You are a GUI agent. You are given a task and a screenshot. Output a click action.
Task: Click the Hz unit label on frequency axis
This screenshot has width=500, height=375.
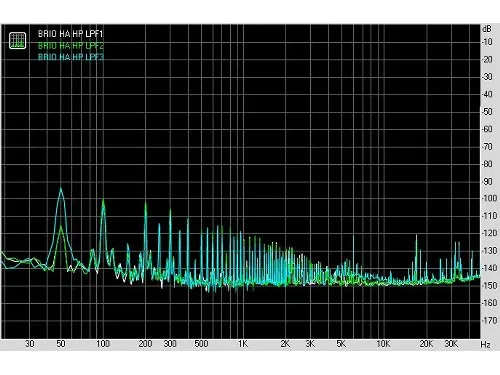pos(485,344)
